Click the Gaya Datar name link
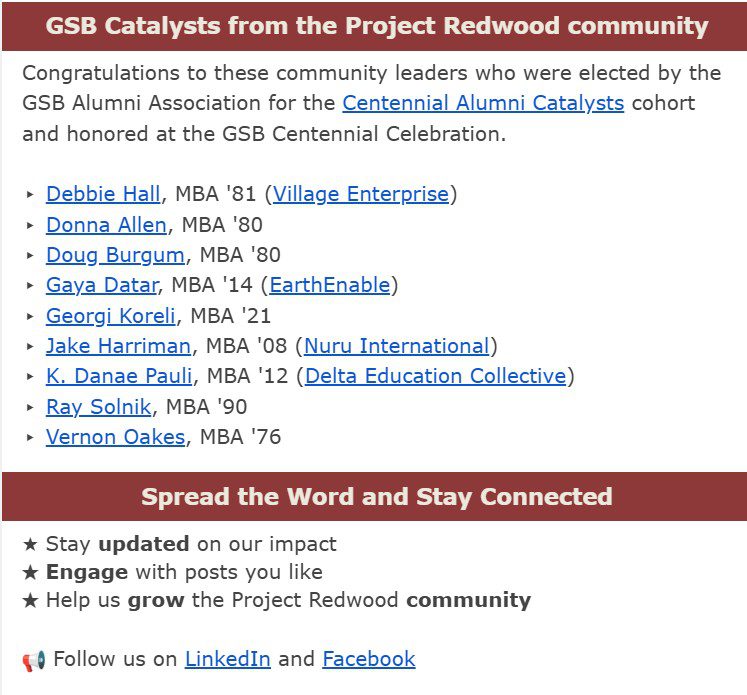 (x=101, y=285)
